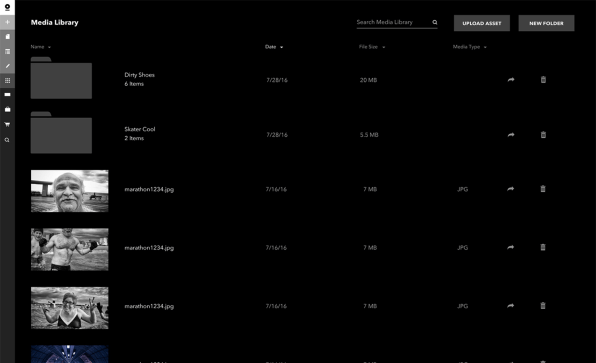Select the bald man portrait thumbnail
The image size is (596, 363).
(70, 191)
